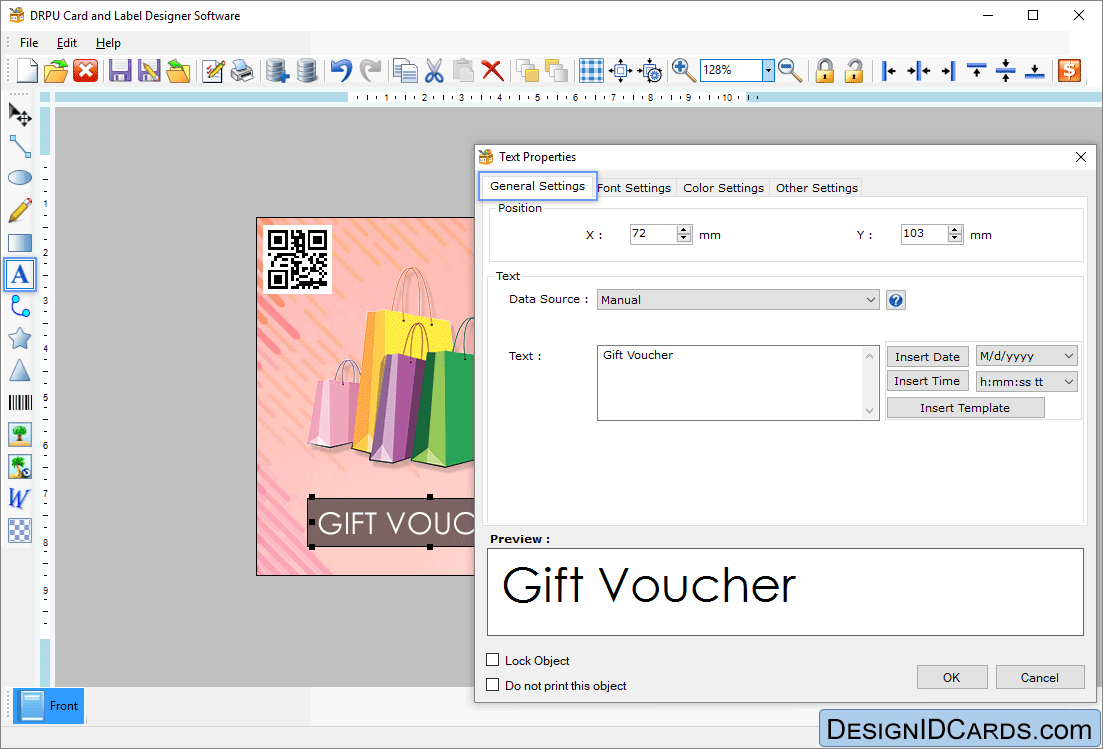The image size is (1103, 749).
Task: Select the Rectangle drawing tool
Action: click(x=20, y=243)
